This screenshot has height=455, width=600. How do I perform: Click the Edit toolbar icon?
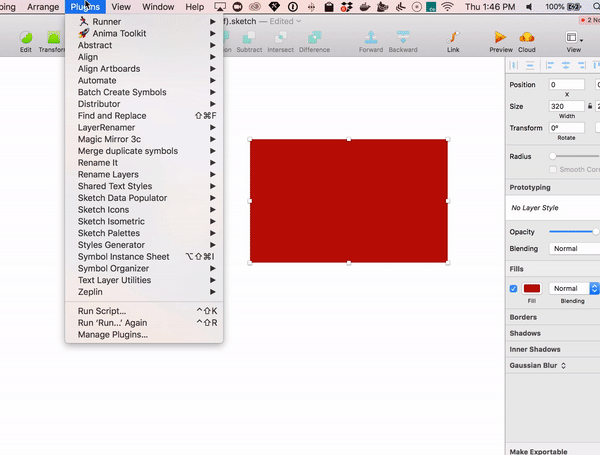pos(26,38)
